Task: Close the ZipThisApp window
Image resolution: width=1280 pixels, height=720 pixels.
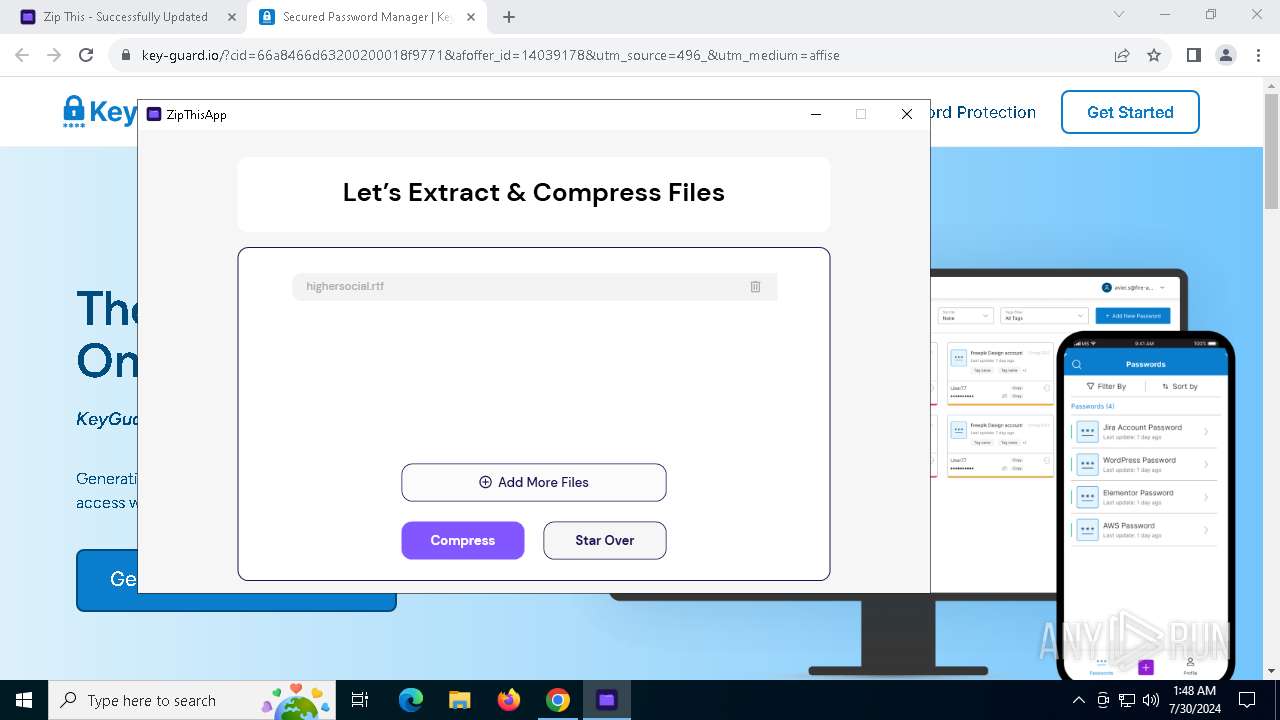Action: click(907, 114)
